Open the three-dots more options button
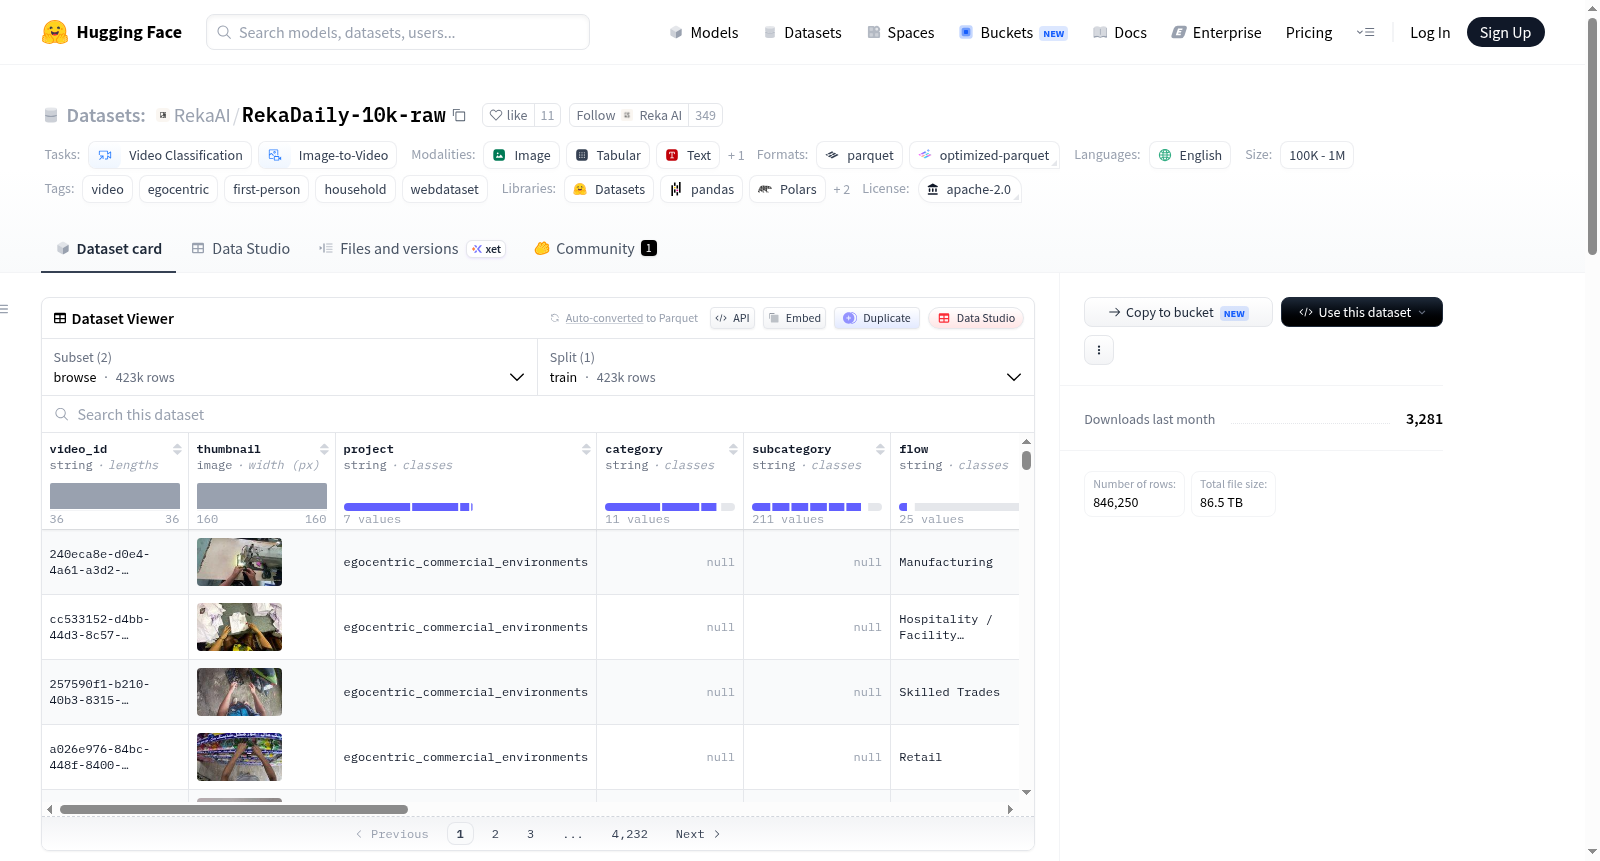The width and height of the screenshot is (1600, 861). [1099, 350]
